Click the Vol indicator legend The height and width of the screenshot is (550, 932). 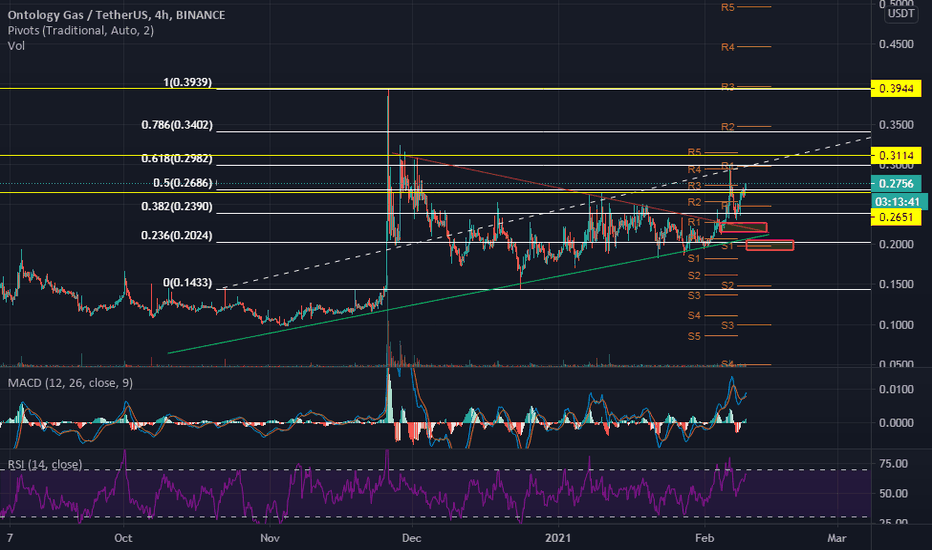[x=16, y=46]
